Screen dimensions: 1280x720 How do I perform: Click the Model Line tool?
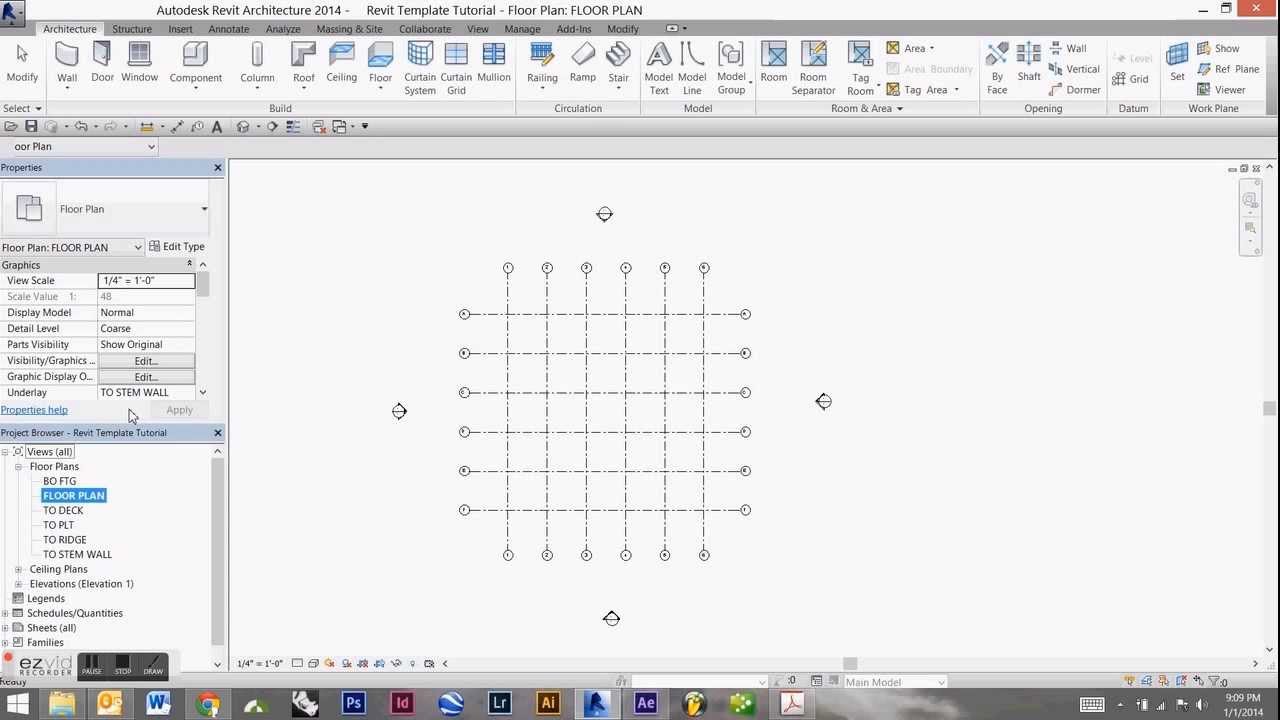click(x=692, y=69)
